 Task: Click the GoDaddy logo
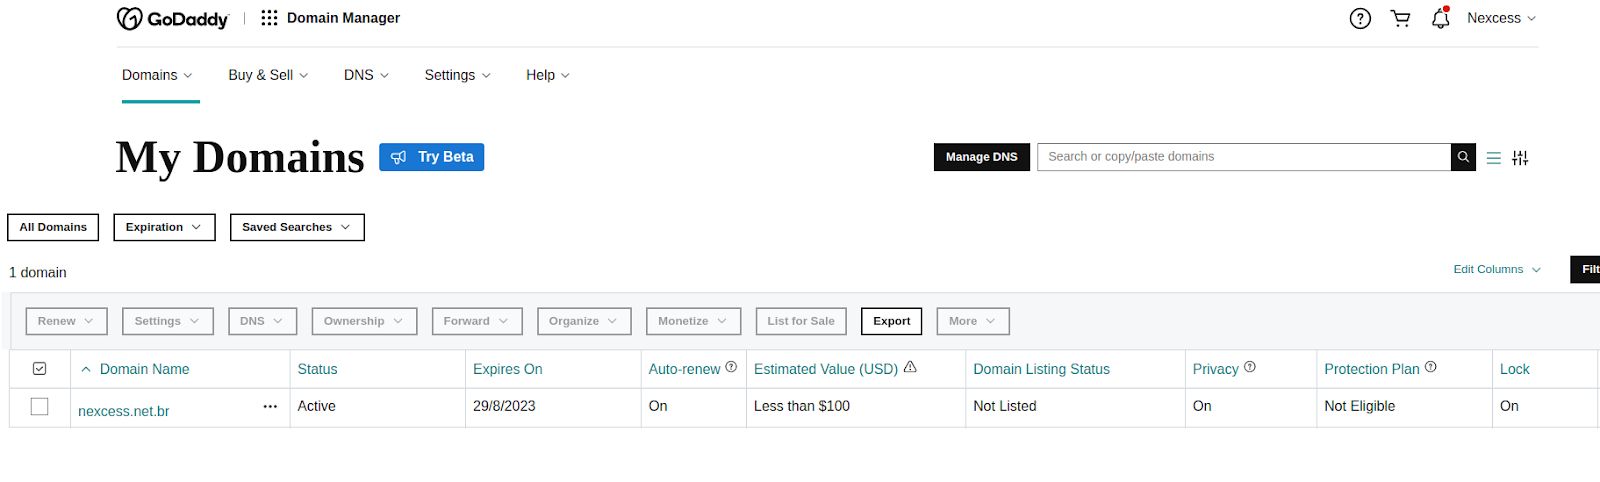(173, 18)
